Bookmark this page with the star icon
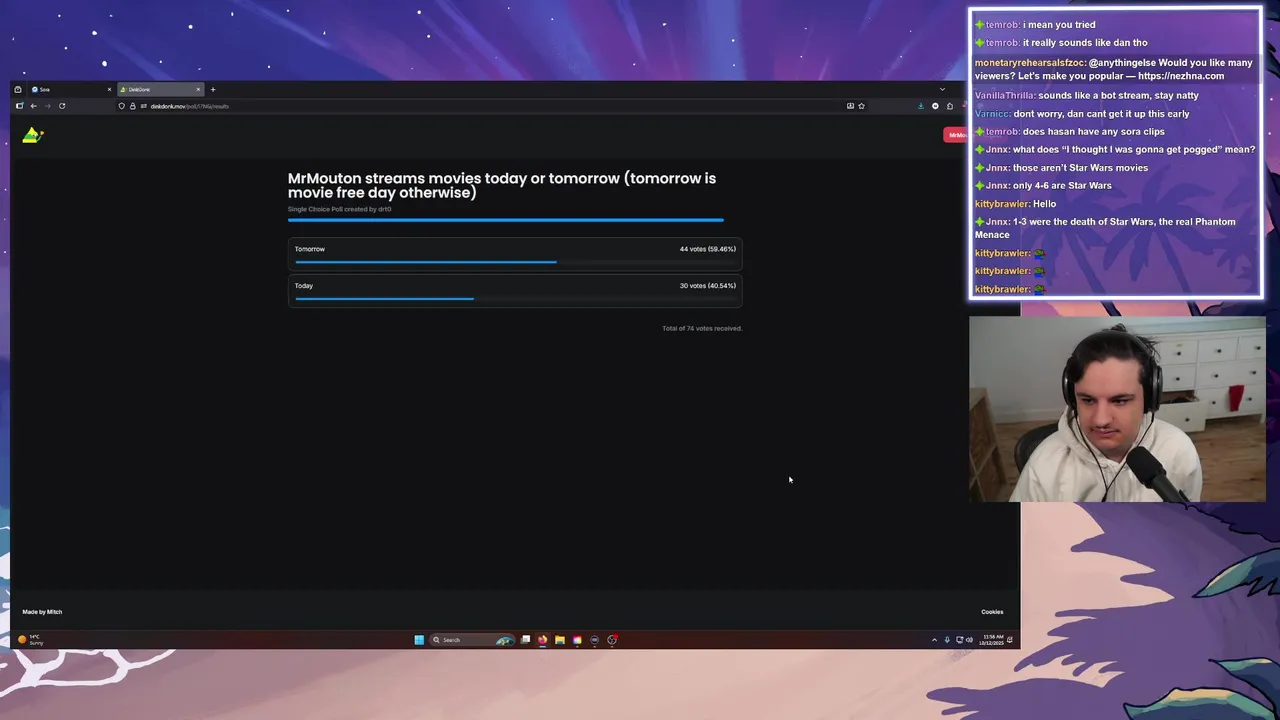 861,106
